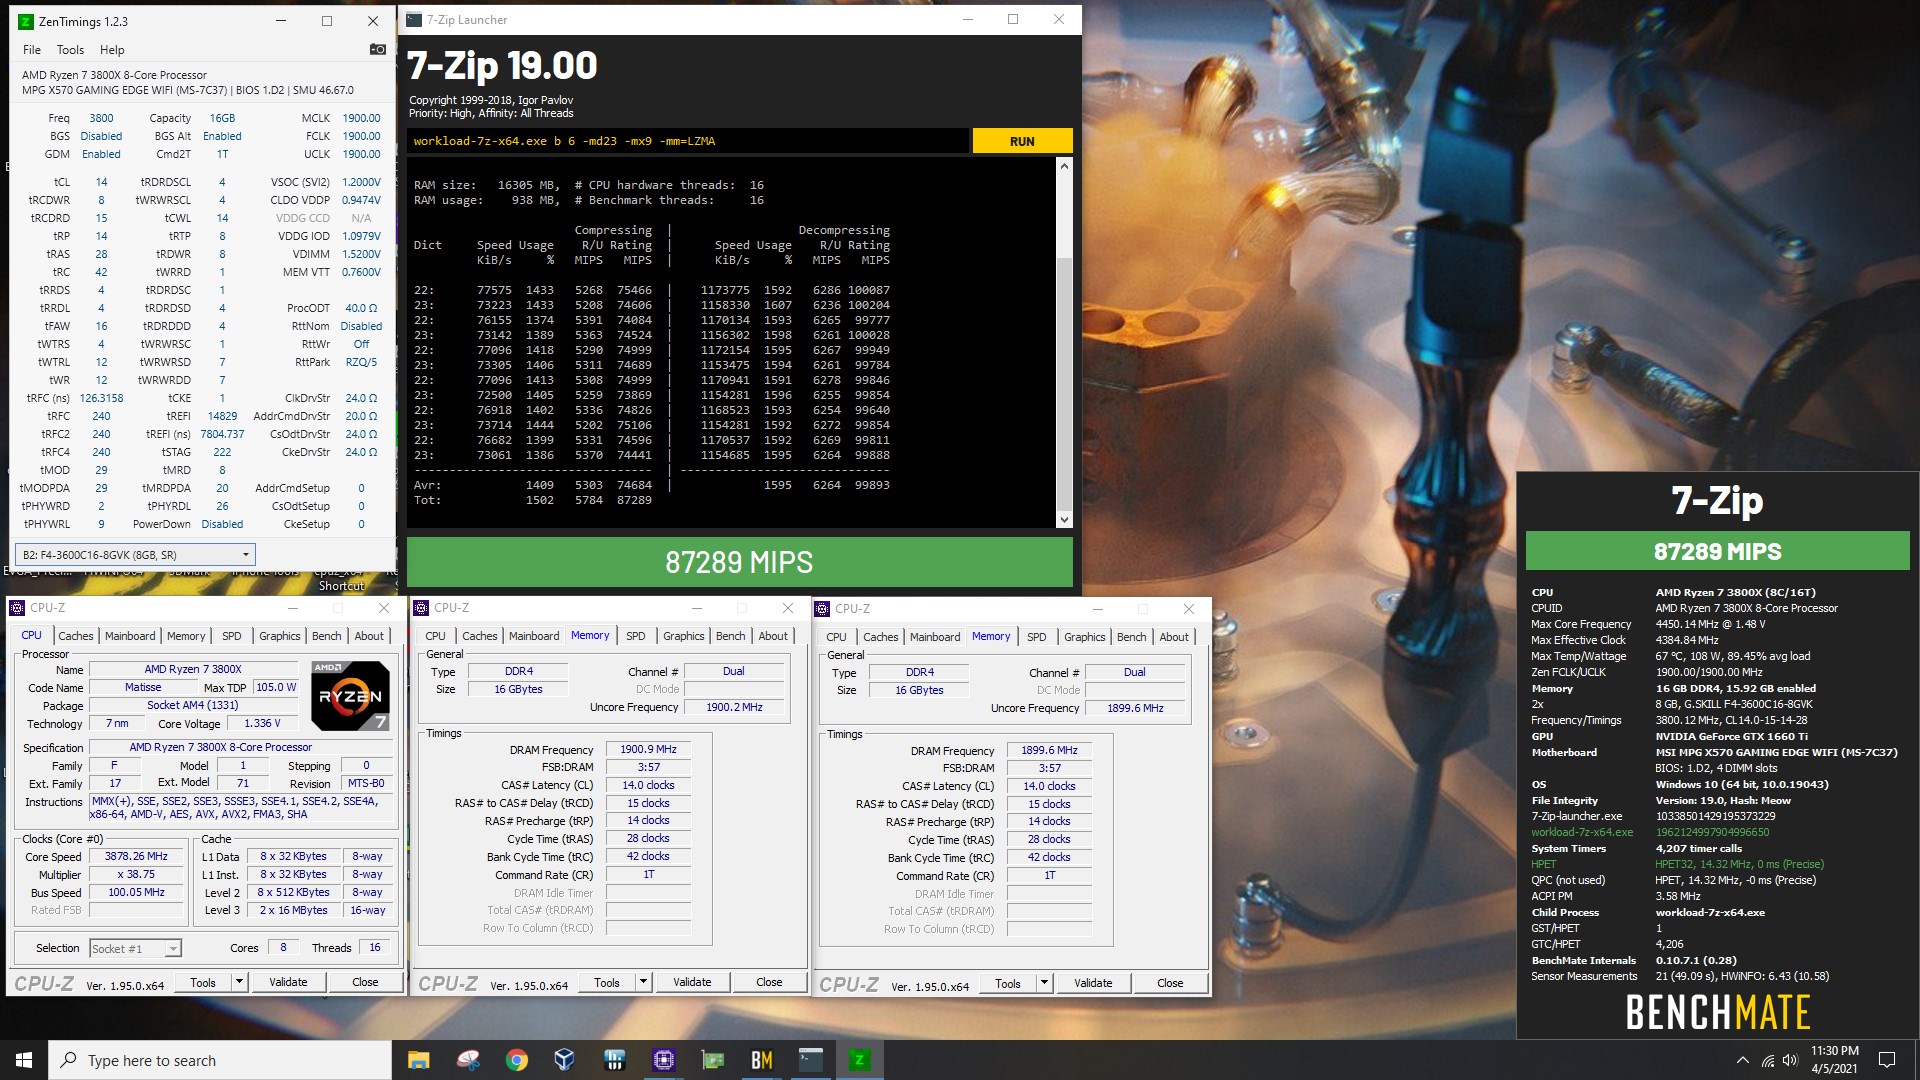
Task: Open the ZenTimings Help menu
Action: (112, 50)
